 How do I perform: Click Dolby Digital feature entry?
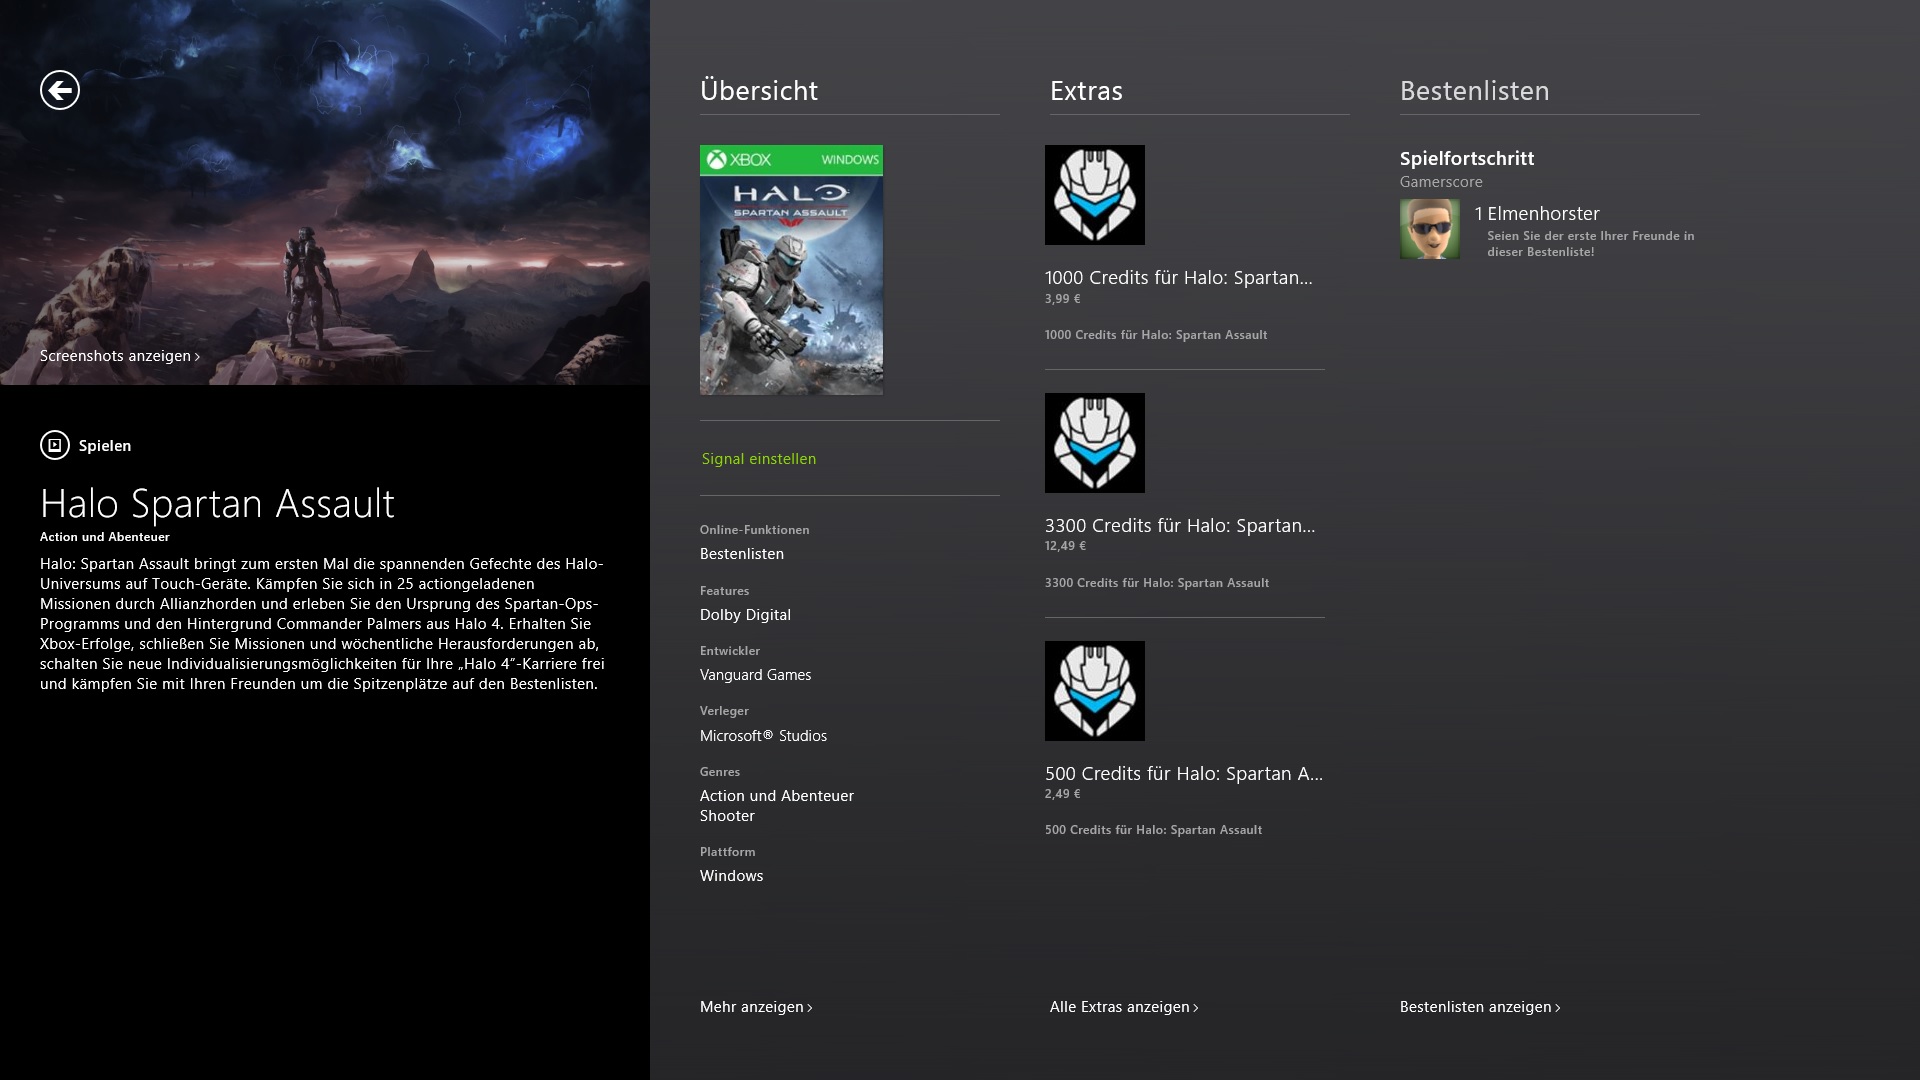(x=745, y=615)
